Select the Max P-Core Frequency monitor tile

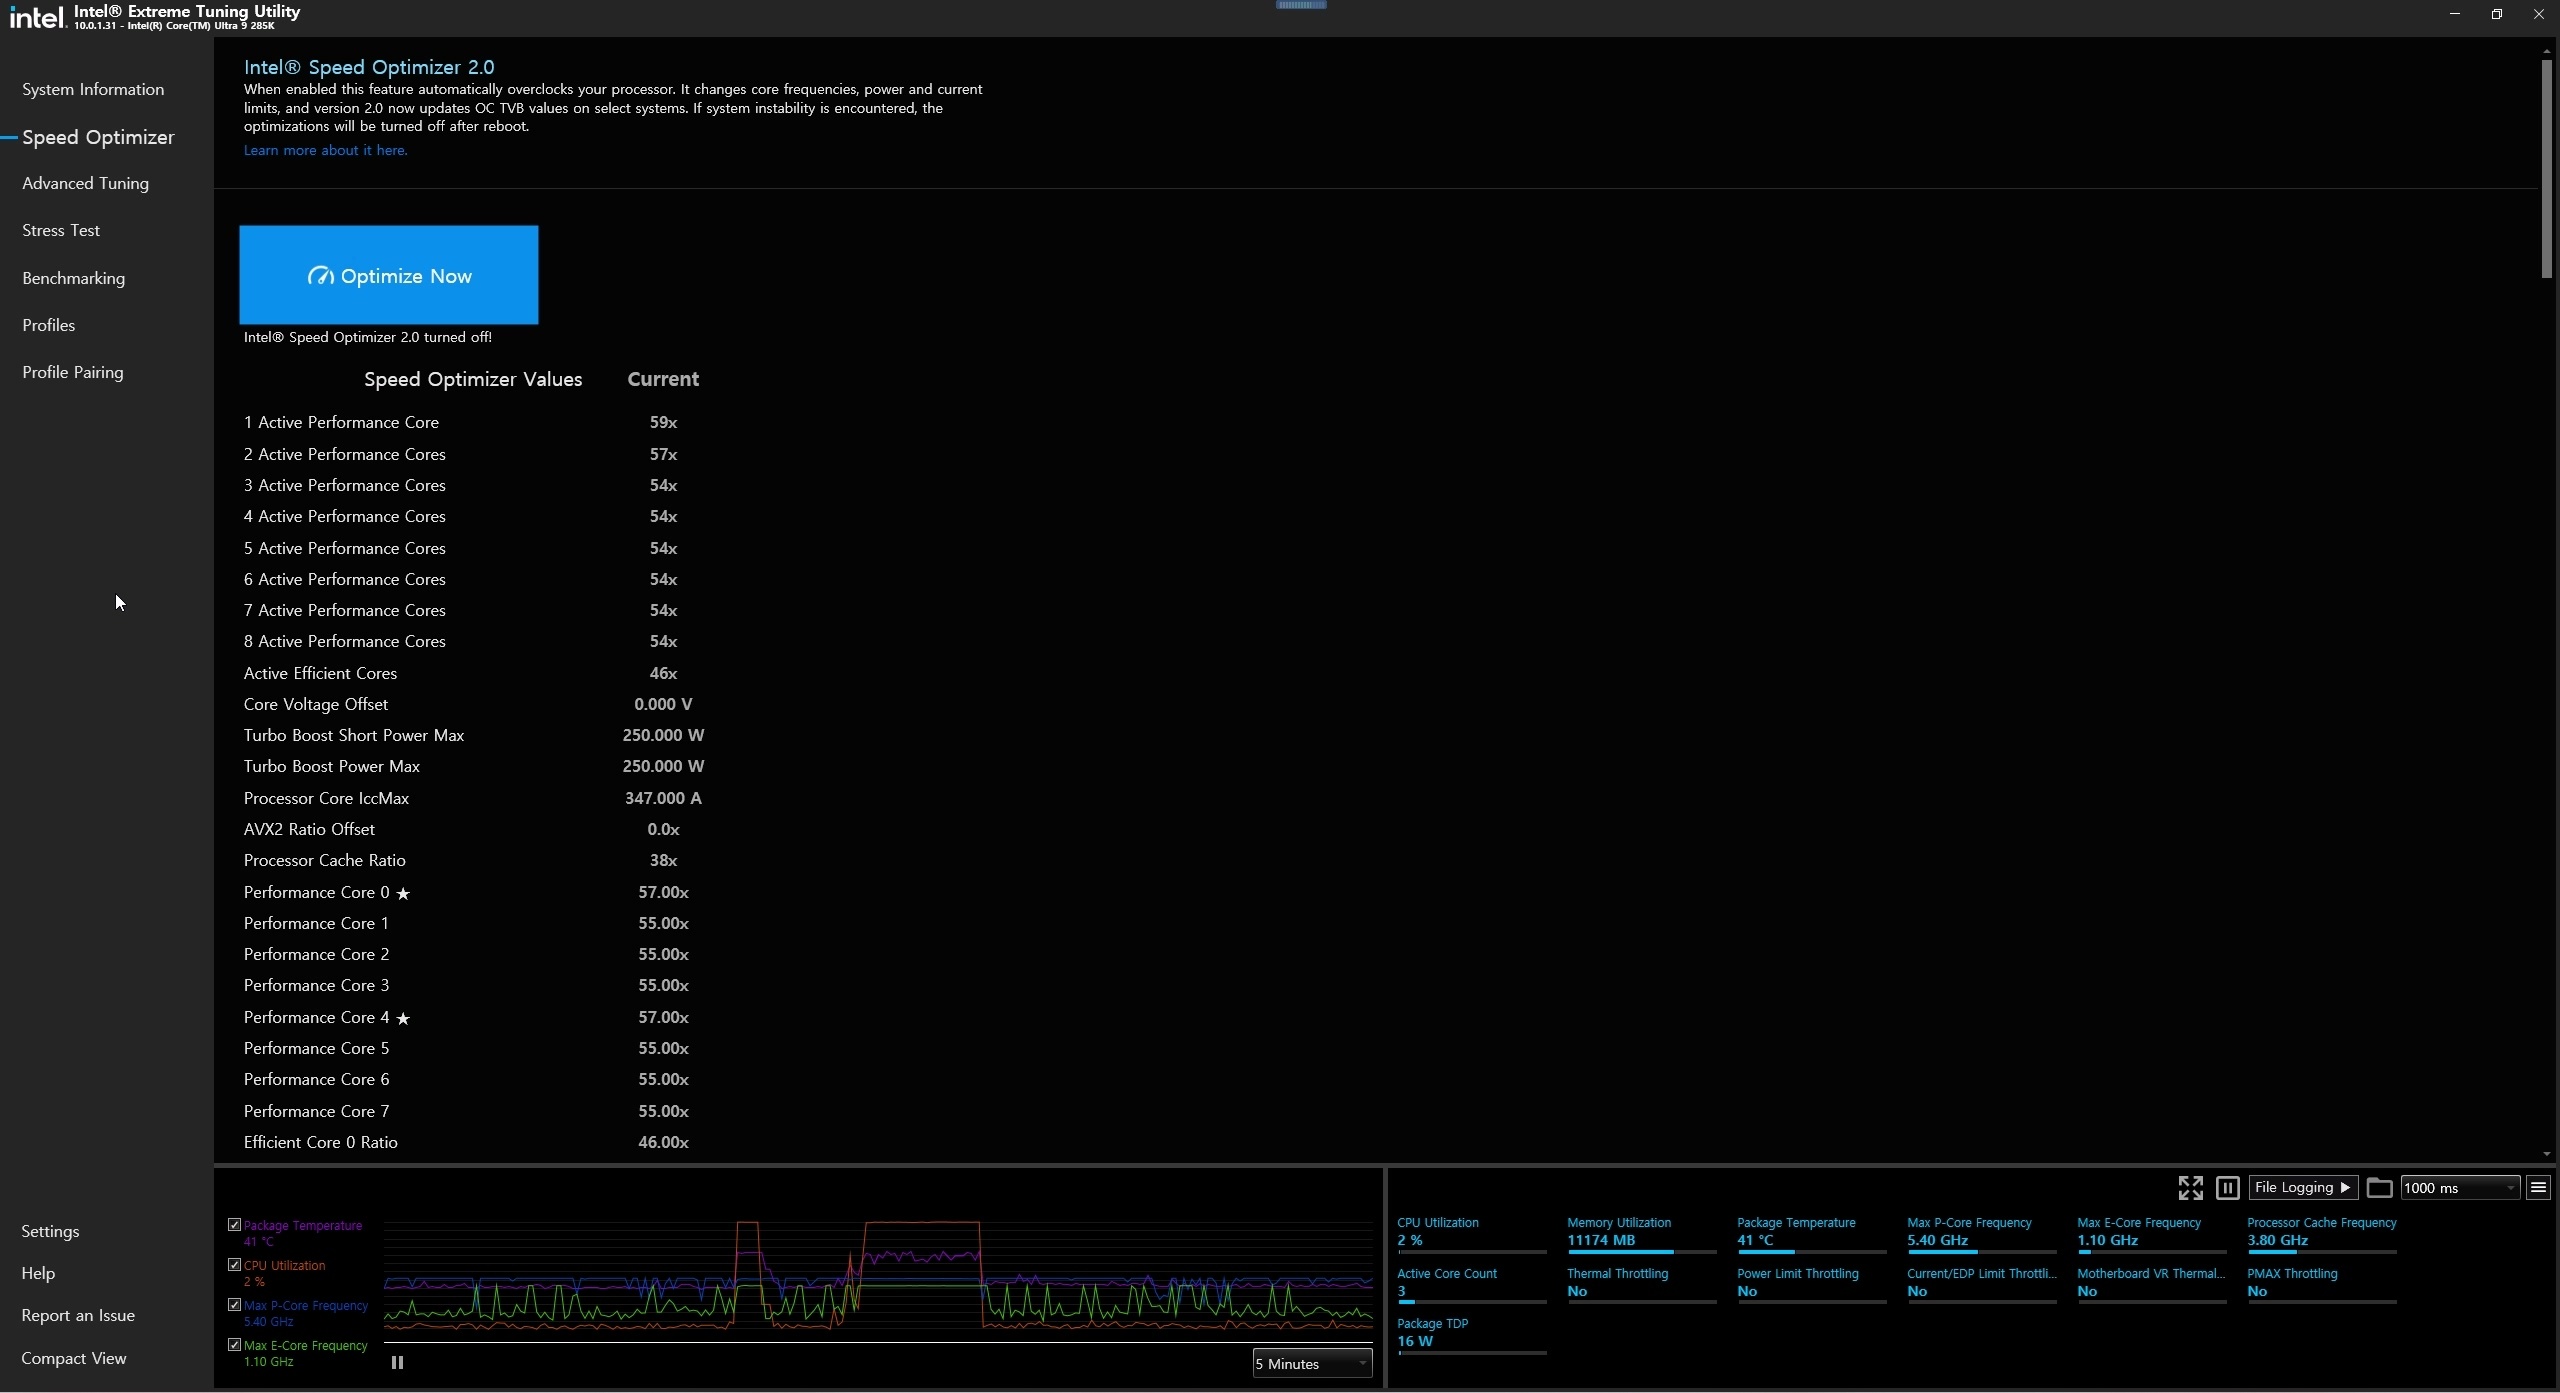point(1982,1236)
